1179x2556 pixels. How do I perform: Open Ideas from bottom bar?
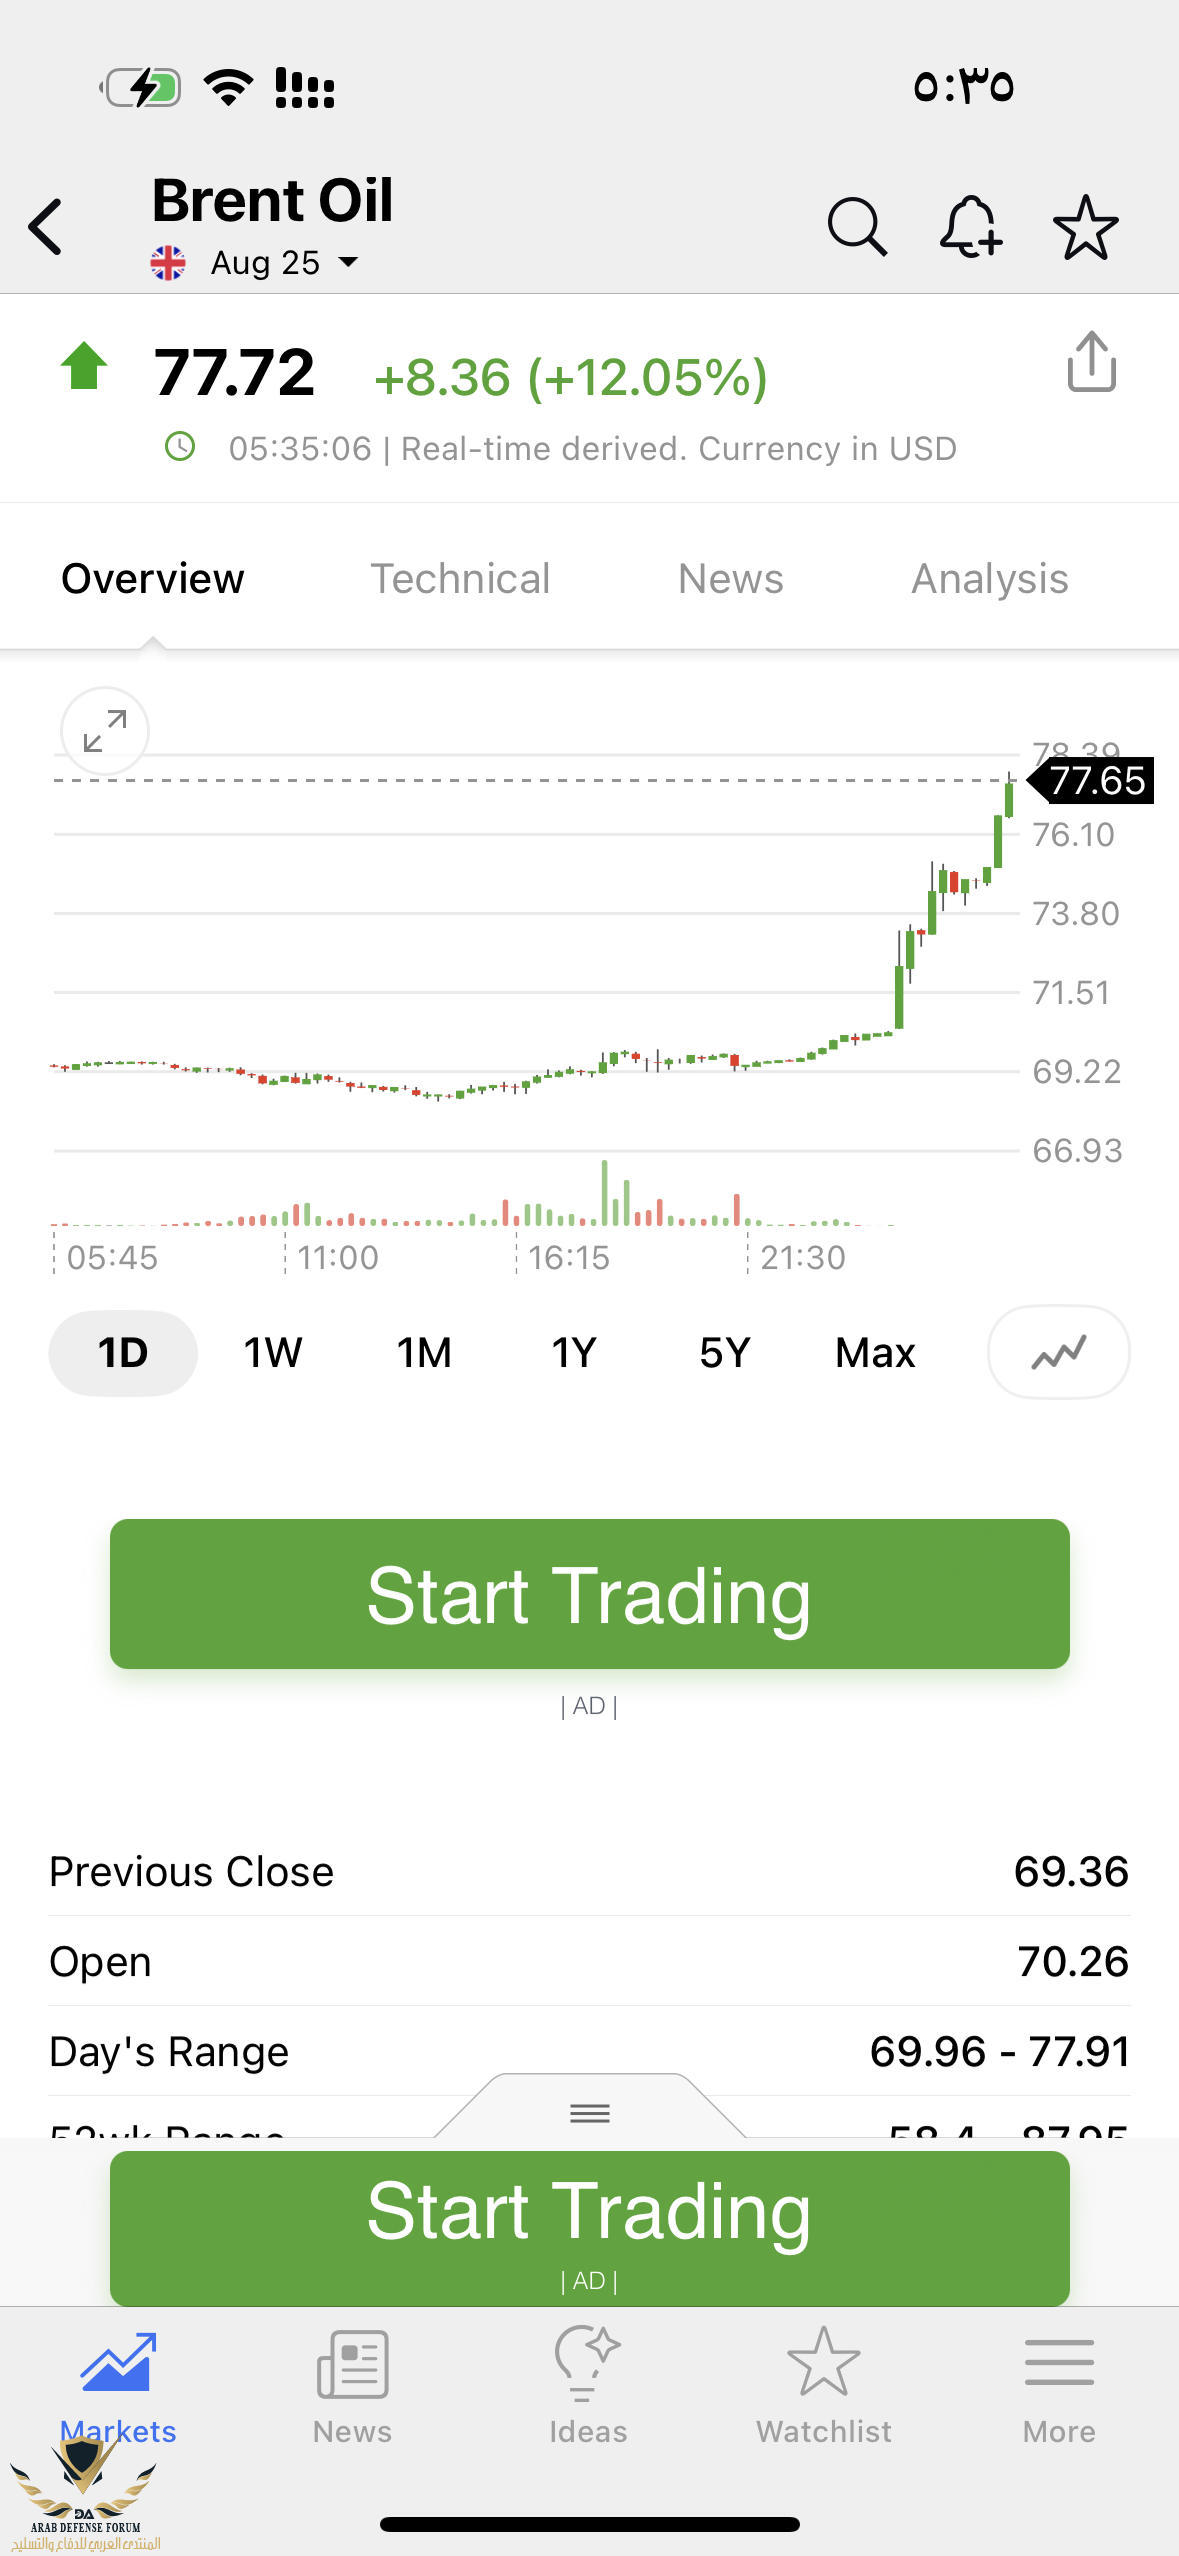pos(588,2386)
